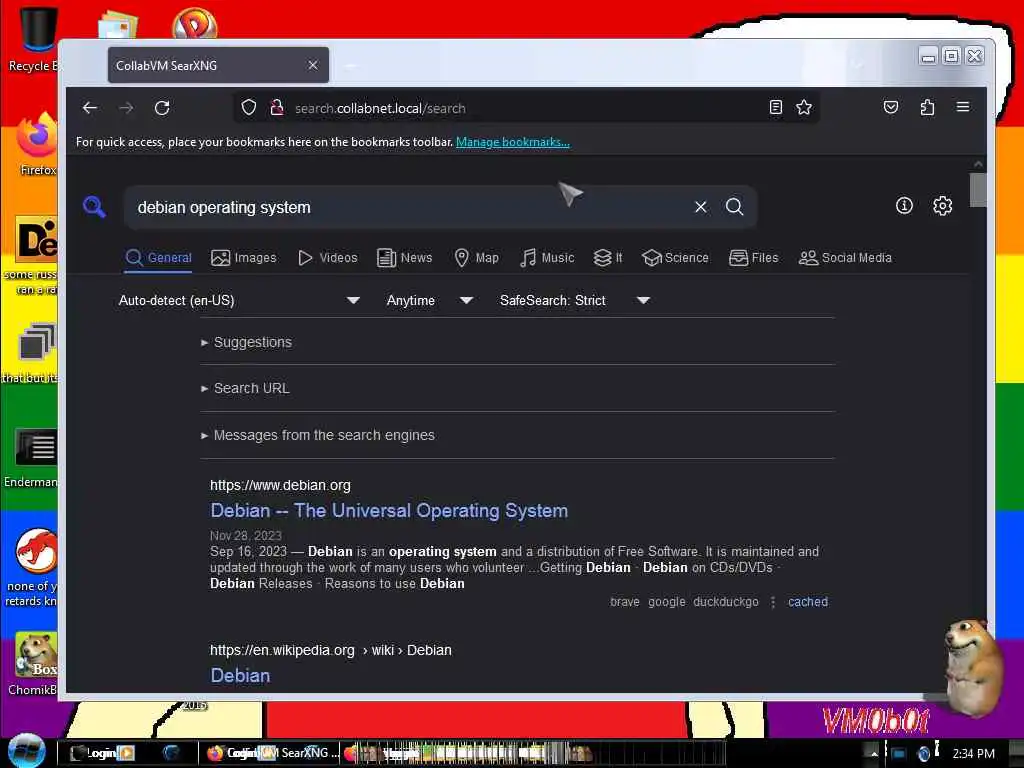The height and width of the screenshot is (768, 1024).
Task: Show hidden tray icons arrow
Action: pos(874,754)
